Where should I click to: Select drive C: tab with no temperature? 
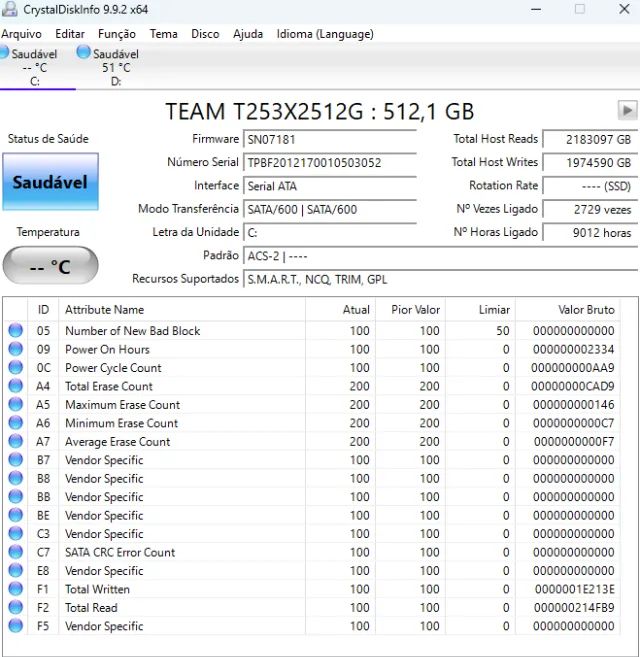[x=34, y=67]
